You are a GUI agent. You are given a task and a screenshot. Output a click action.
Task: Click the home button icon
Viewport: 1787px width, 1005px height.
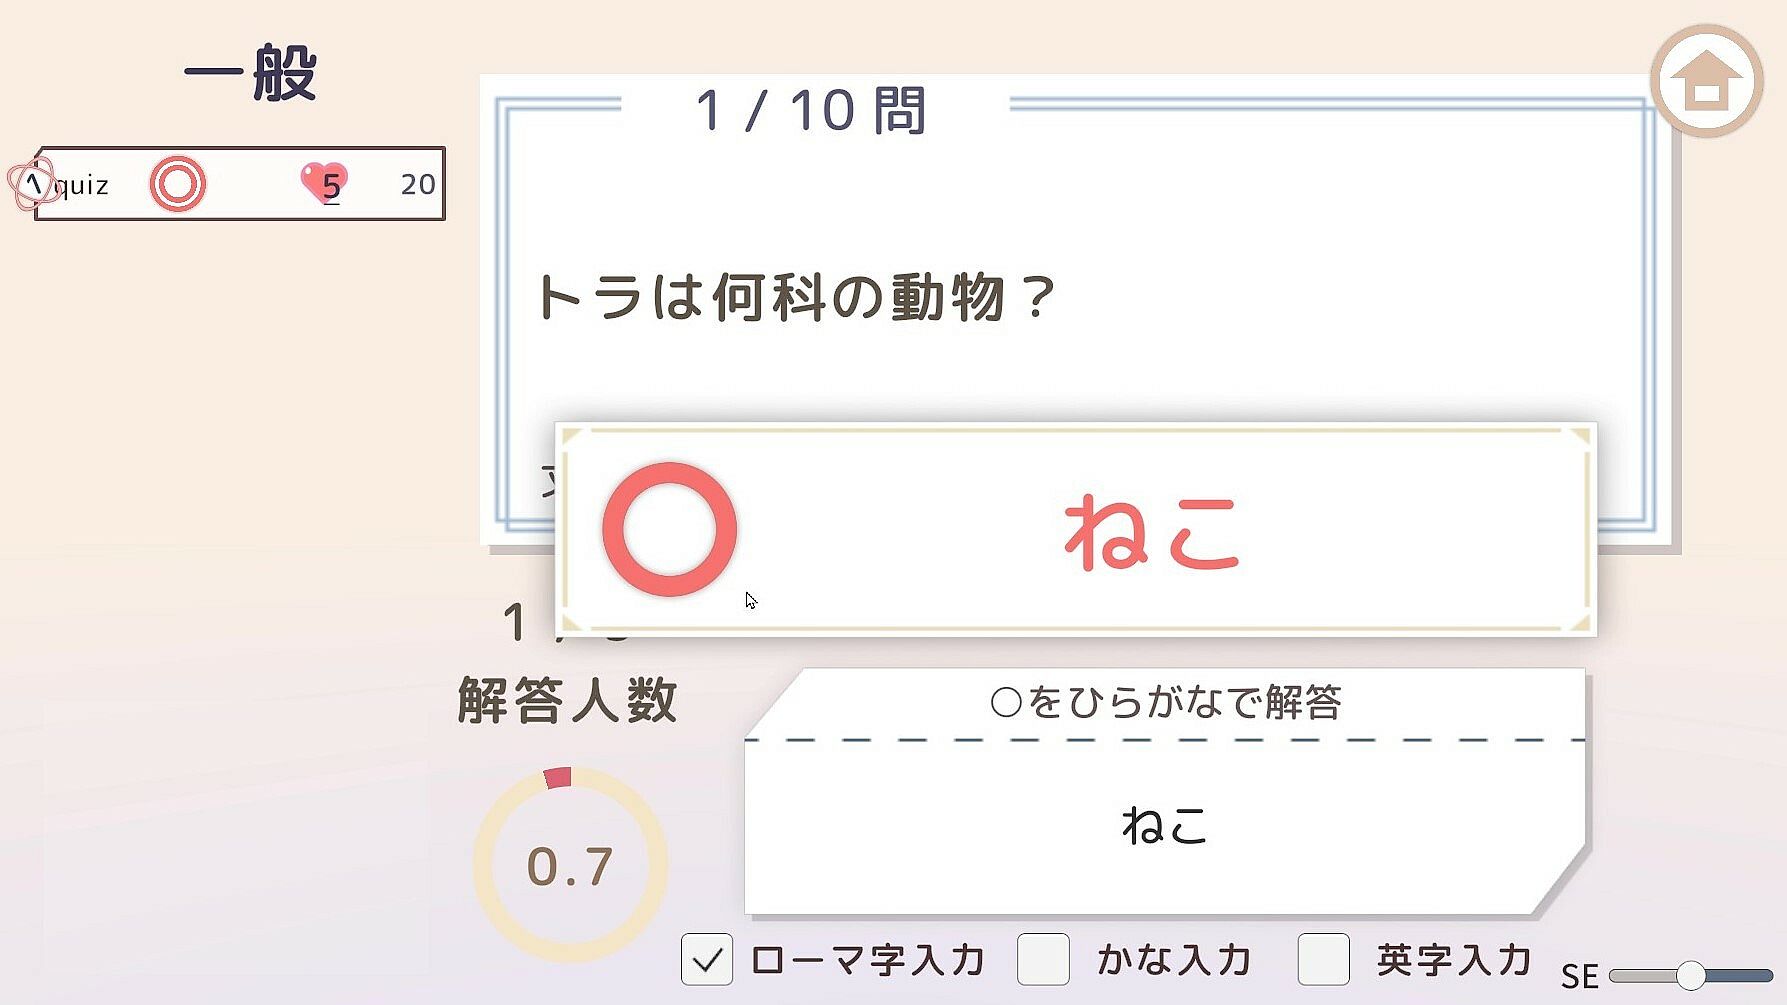pyautogui.click(x=1707, y=81)
